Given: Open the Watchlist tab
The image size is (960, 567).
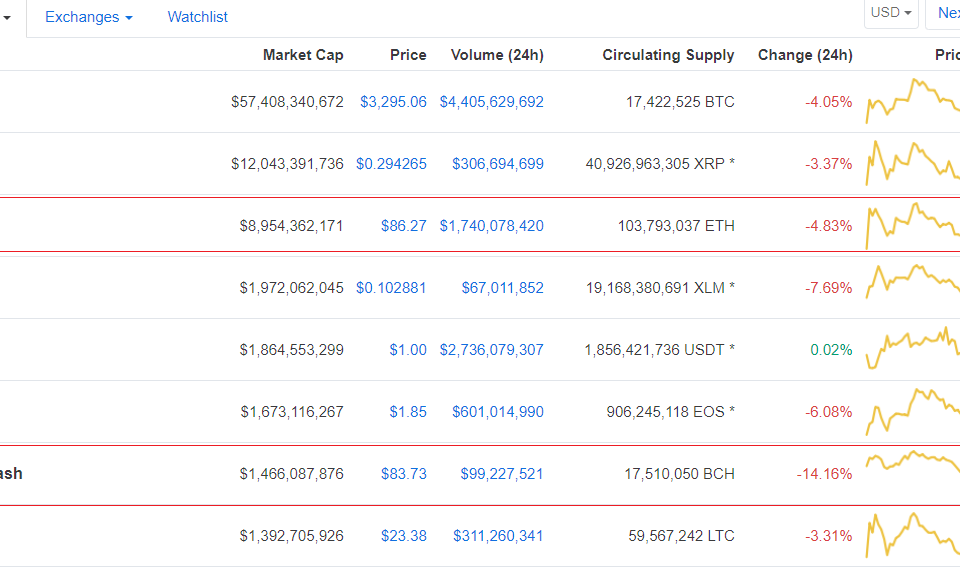Looking at the screenshot, I should [197, 17].
